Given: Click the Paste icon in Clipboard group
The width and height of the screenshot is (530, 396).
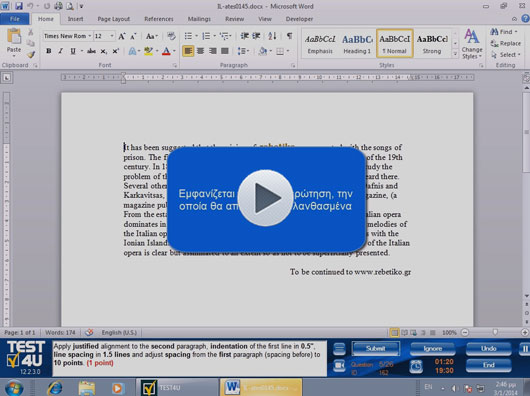Looking at the screenshot, I should 14,36.
